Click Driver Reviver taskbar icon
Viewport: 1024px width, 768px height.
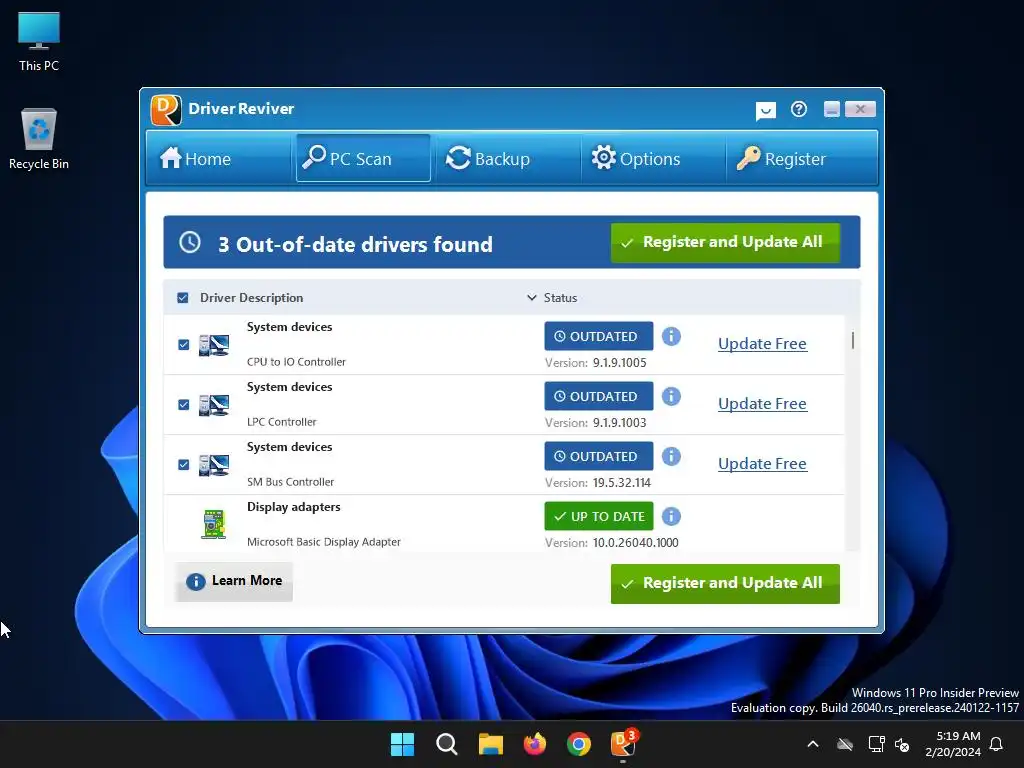point(623,743)
